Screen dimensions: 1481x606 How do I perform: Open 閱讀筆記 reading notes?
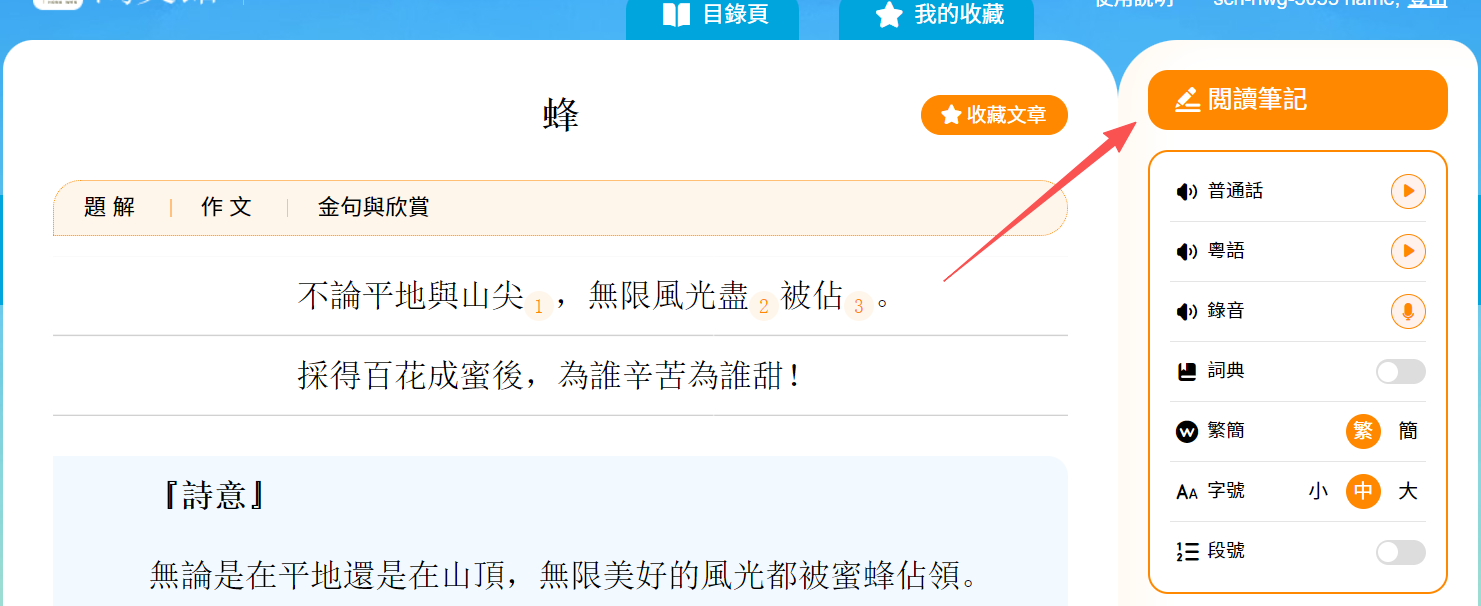(1297, 100)
